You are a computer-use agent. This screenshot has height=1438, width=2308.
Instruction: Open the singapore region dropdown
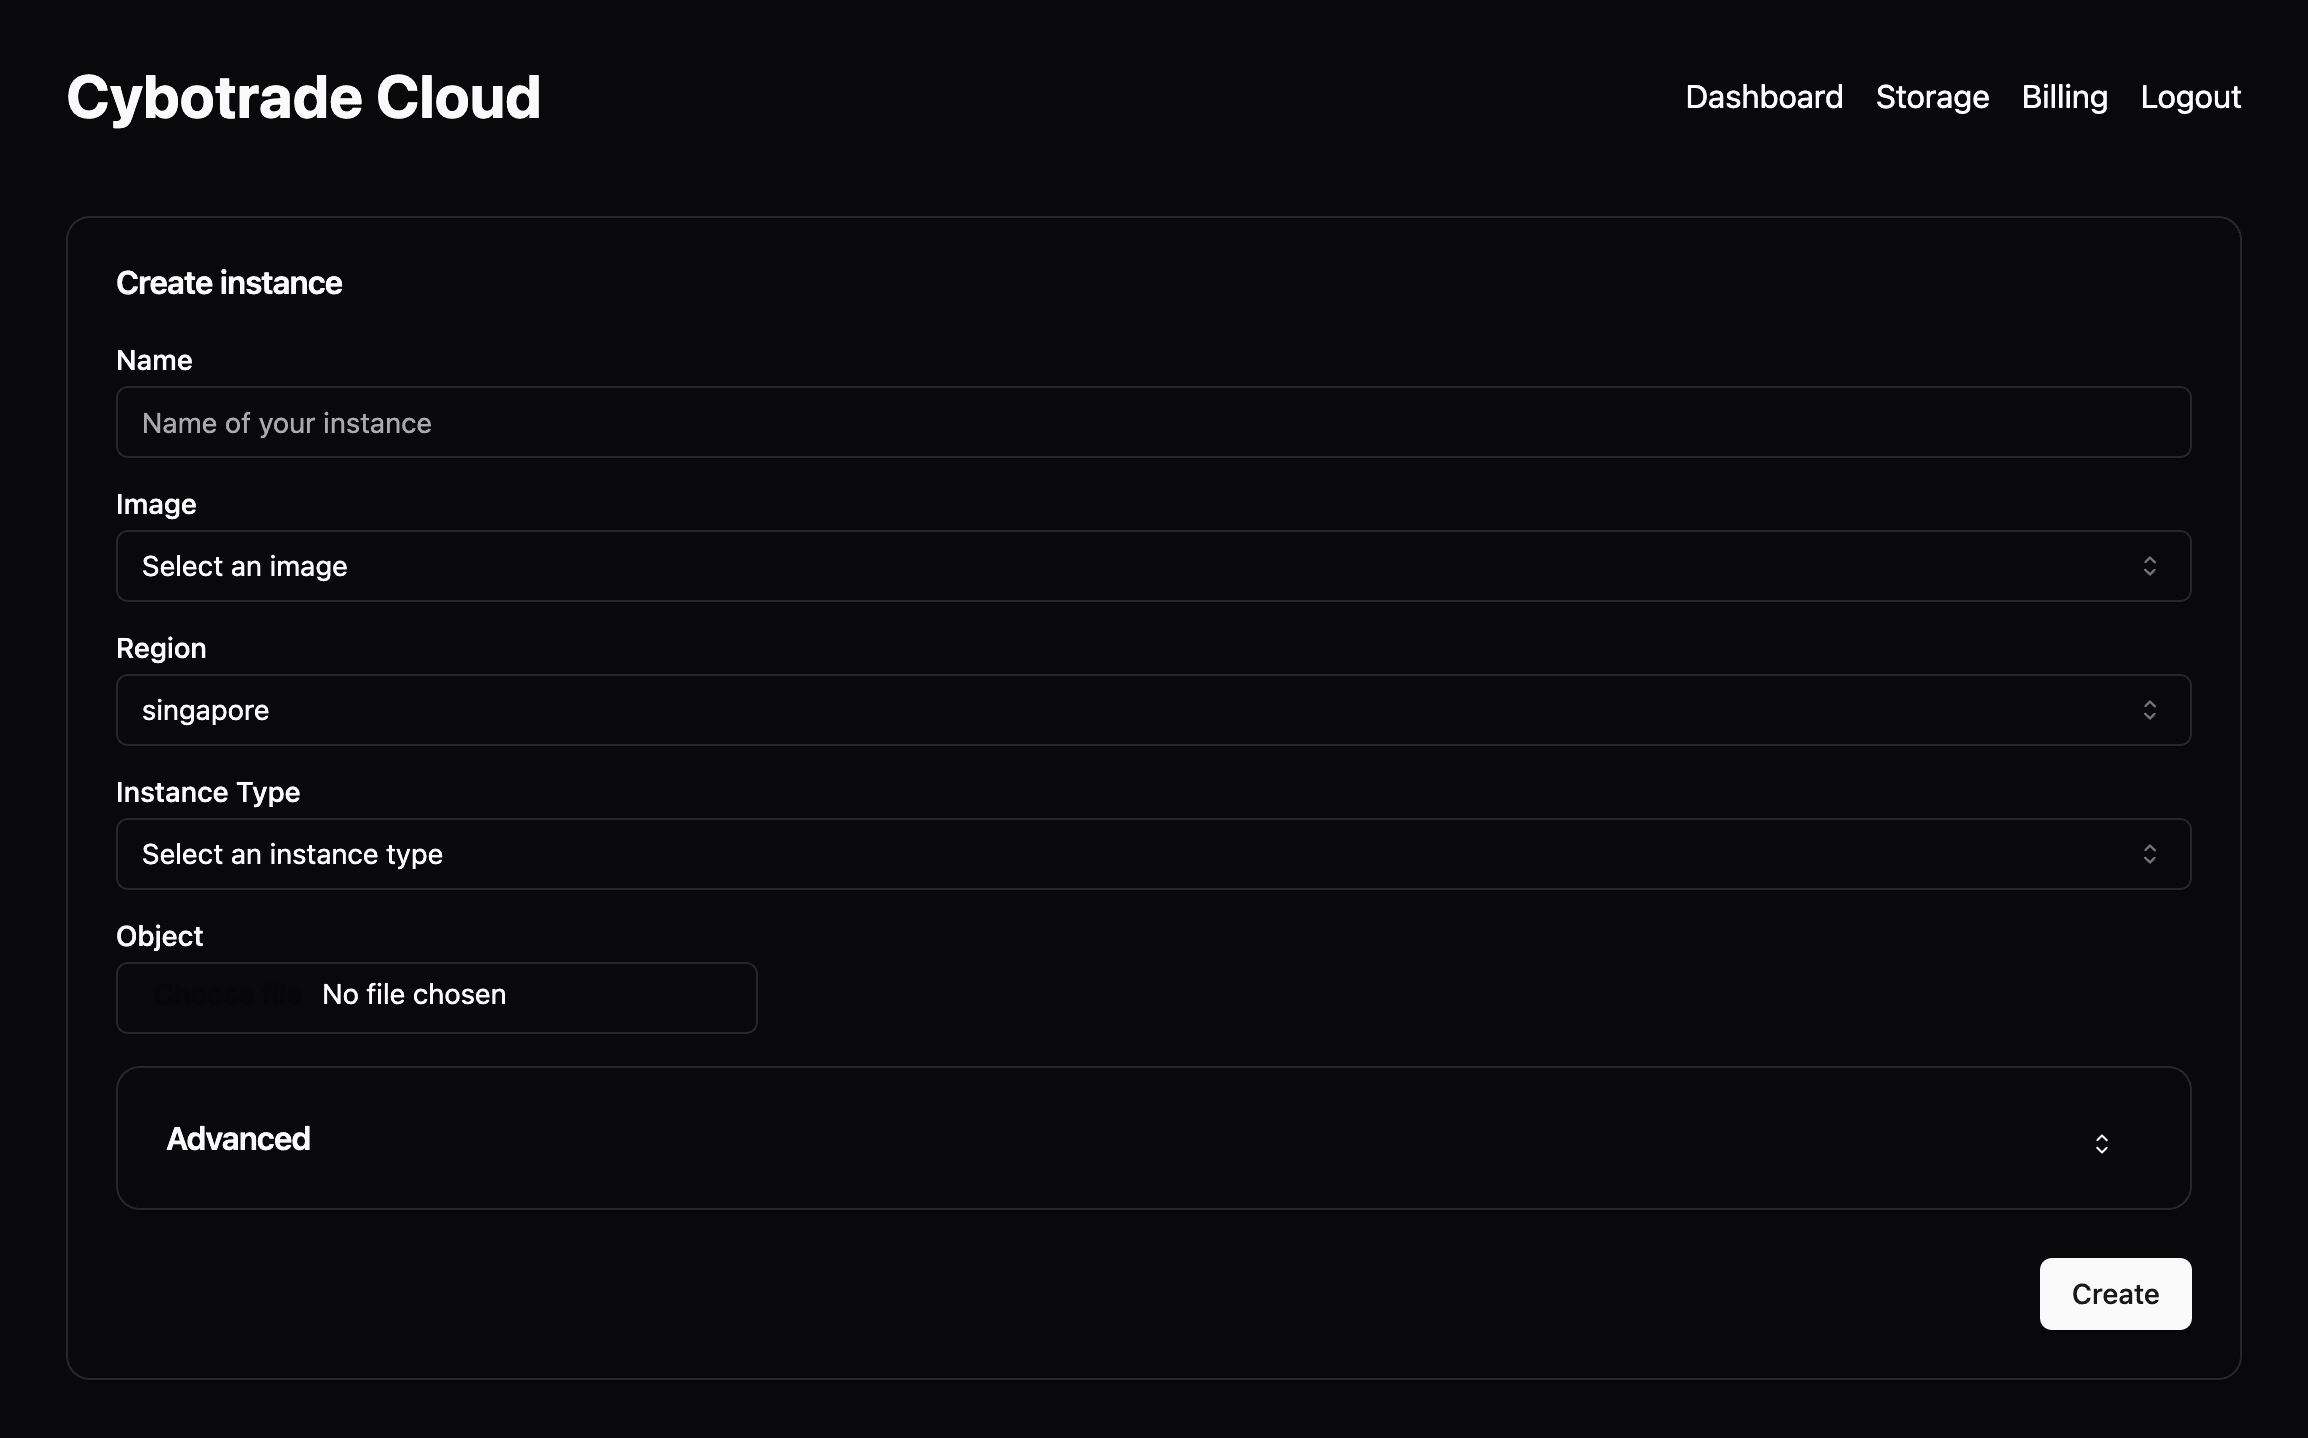[1153, 709]
